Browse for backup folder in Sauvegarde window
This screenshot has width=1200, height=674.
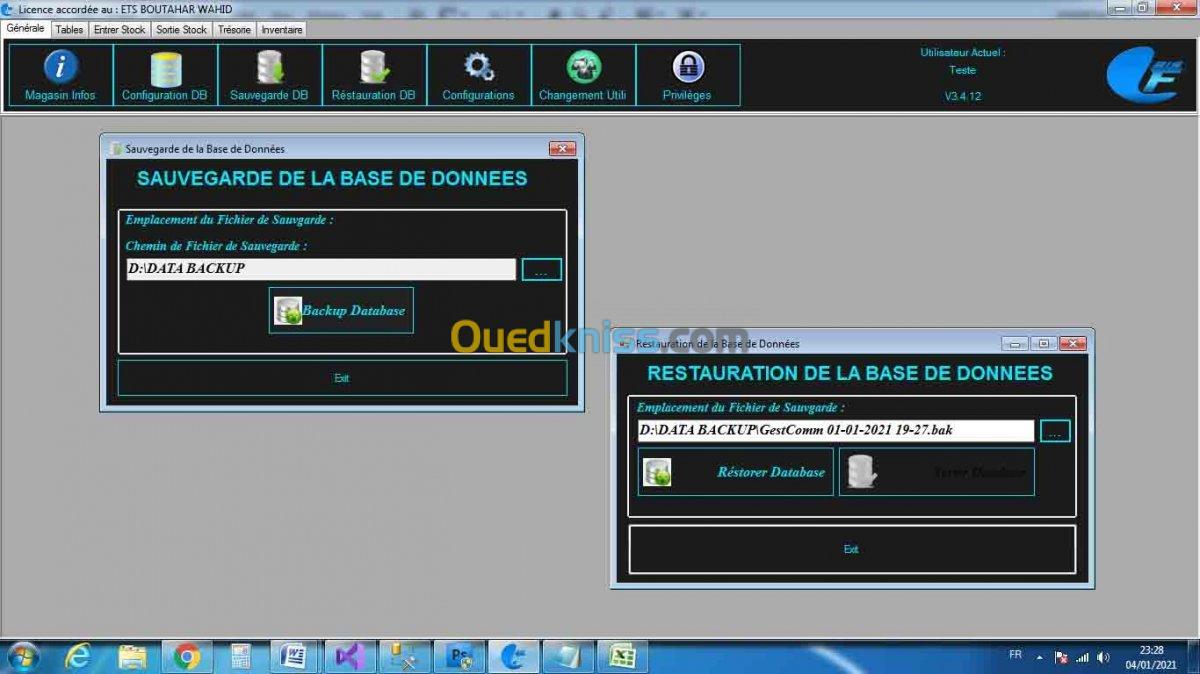[x=542, y=269]
